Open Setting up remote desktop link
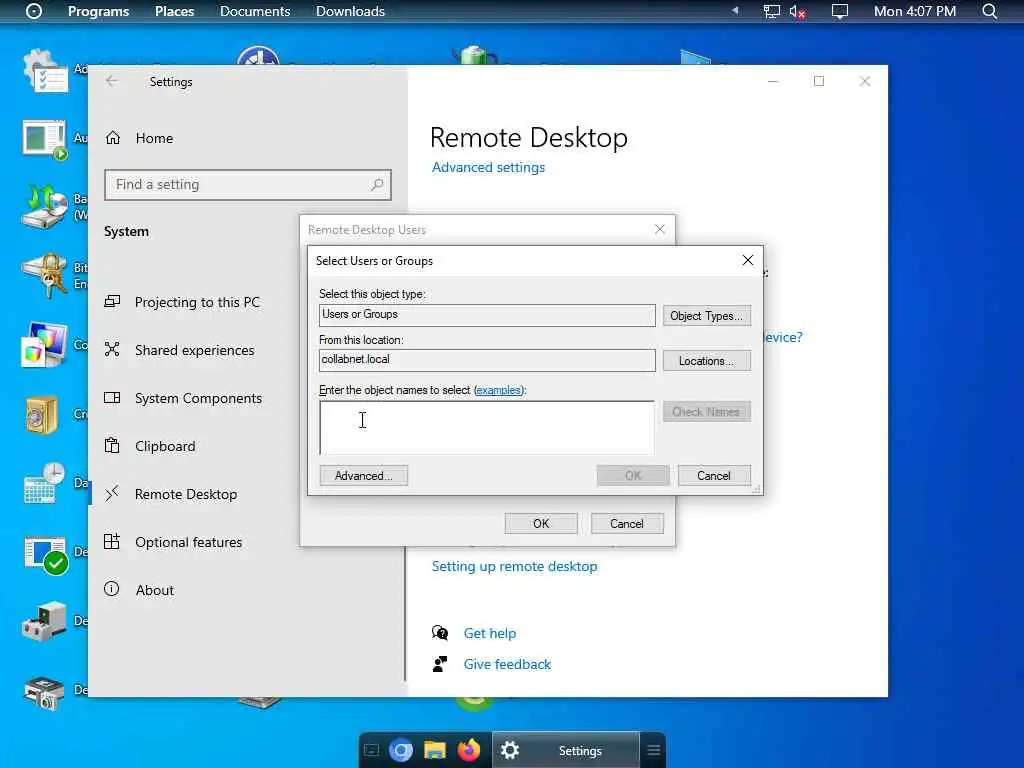 [x=515, y=567]
